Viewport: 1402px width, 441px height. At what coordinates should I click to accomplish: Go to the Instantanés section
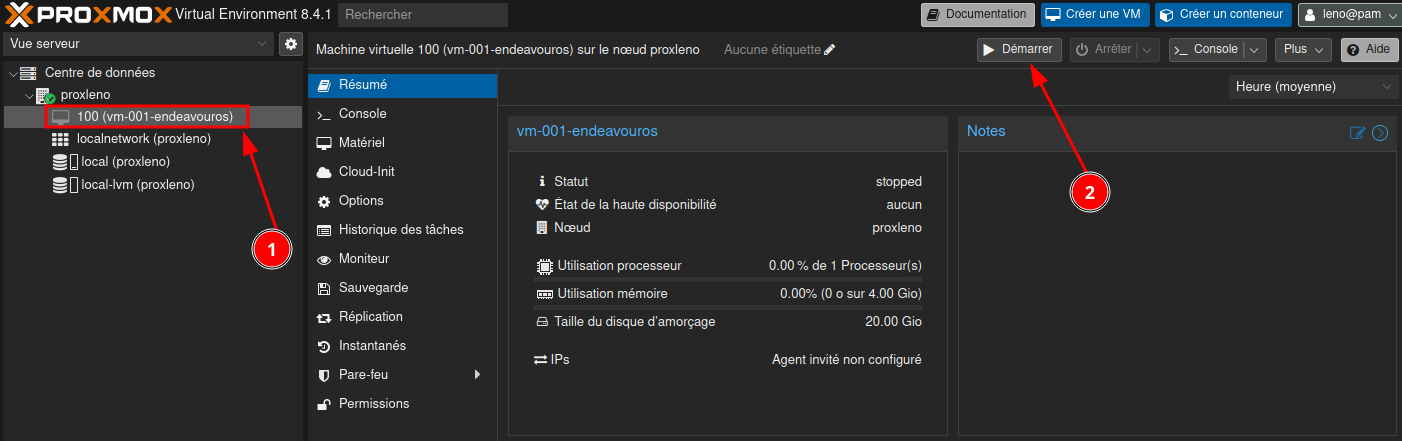[372, 346]
